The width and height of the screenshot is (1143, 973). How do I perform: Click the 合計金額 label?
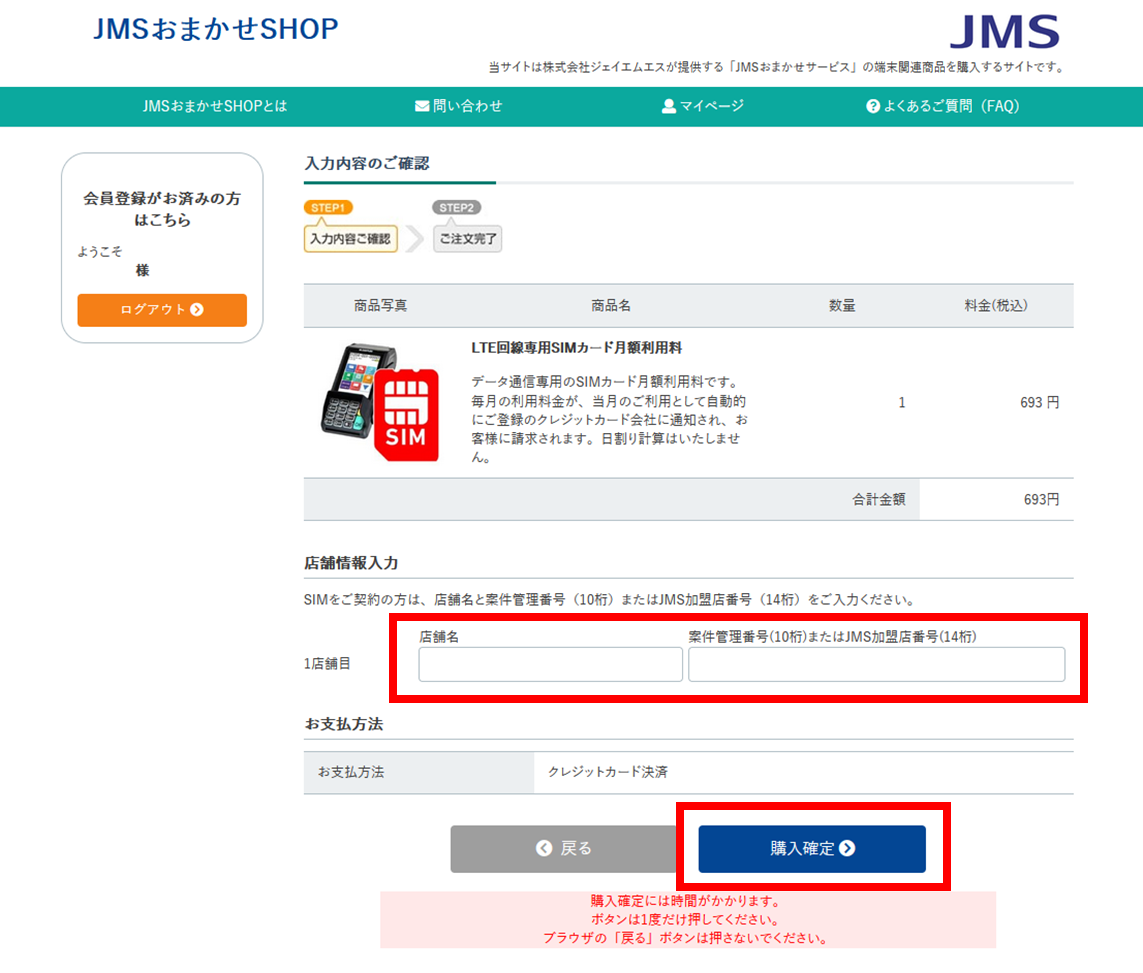[878, 500]
